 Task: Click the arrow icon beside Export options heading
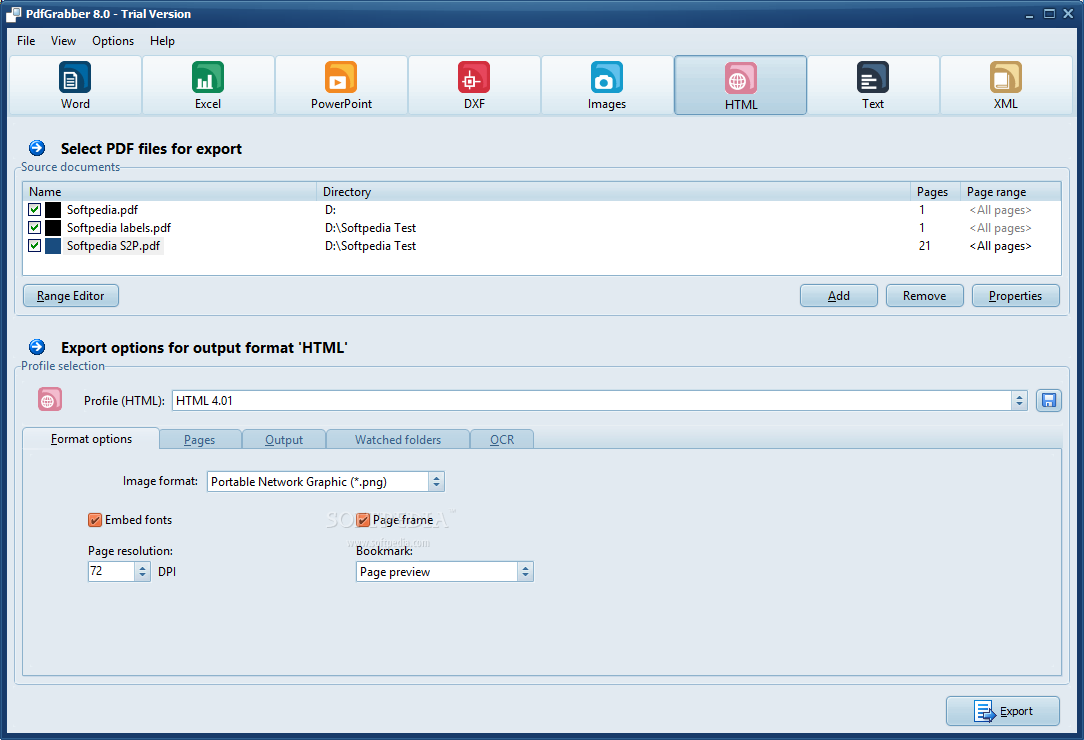(x=37, y=347)
